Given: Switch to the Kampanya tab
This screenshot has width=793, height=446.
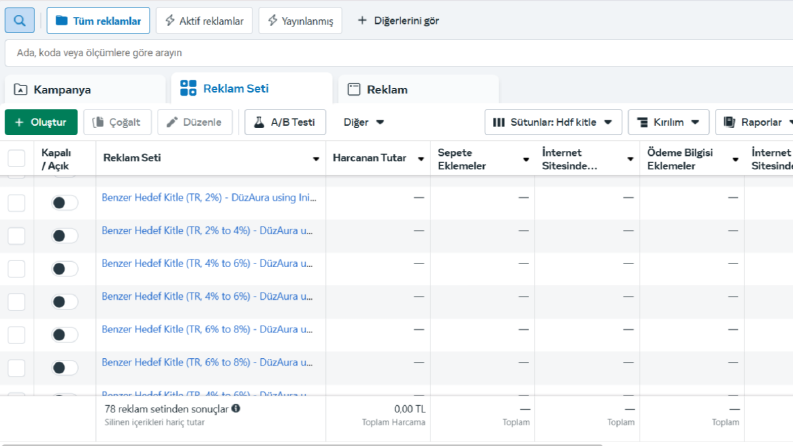Looking at the screenshot, I should tap(85, 90).
